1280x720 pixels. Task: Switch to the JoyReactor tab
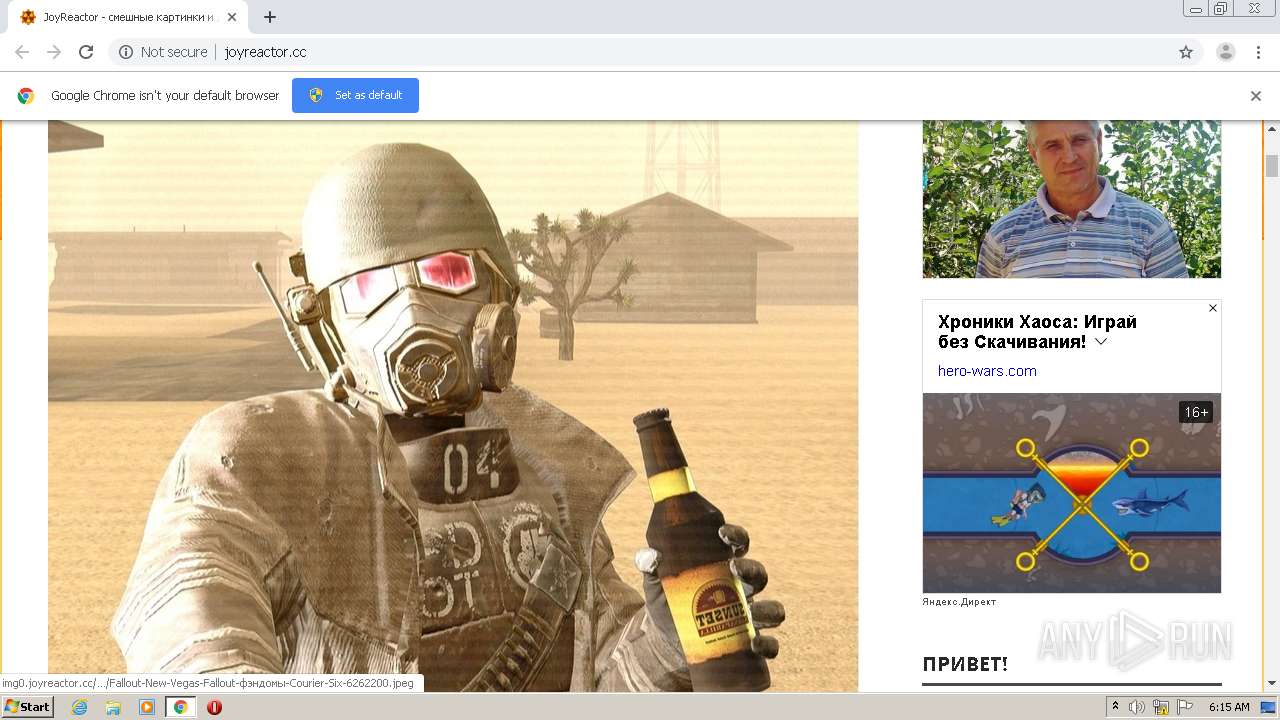(x=127, y=17)
